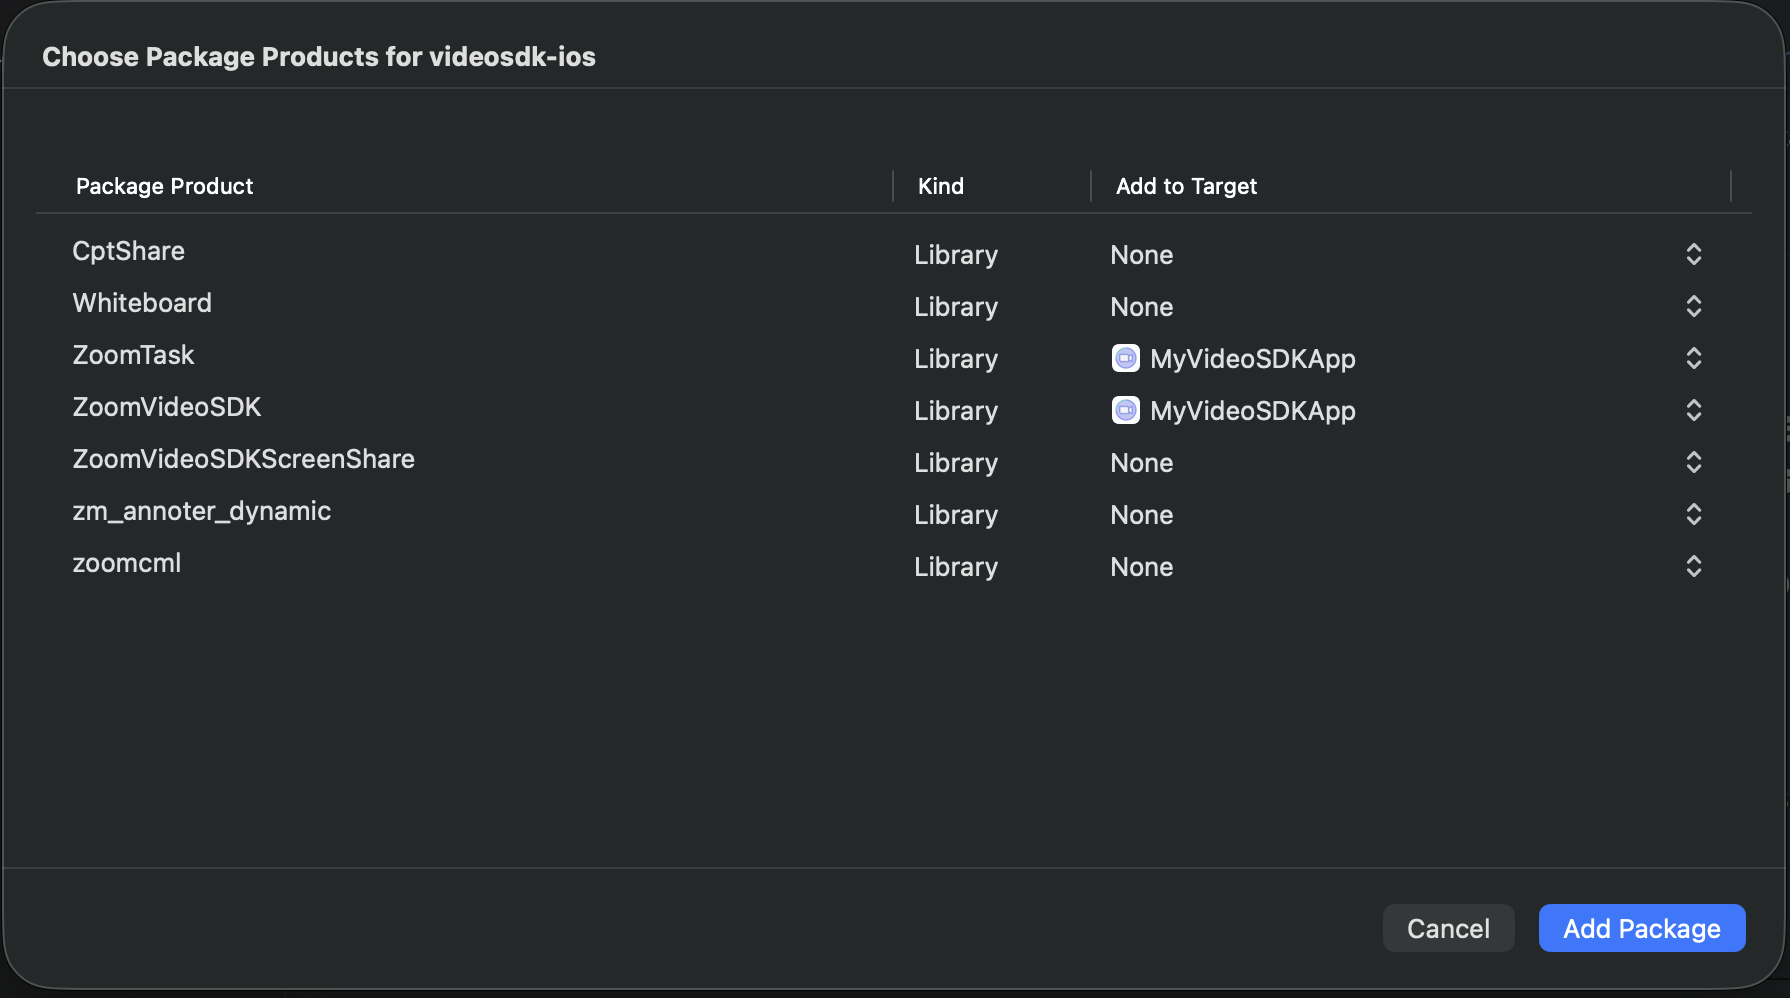Click Library kind in zoomcml row
The width and height of the screenshot is (1790, 998).
click(x=956, y=567)
